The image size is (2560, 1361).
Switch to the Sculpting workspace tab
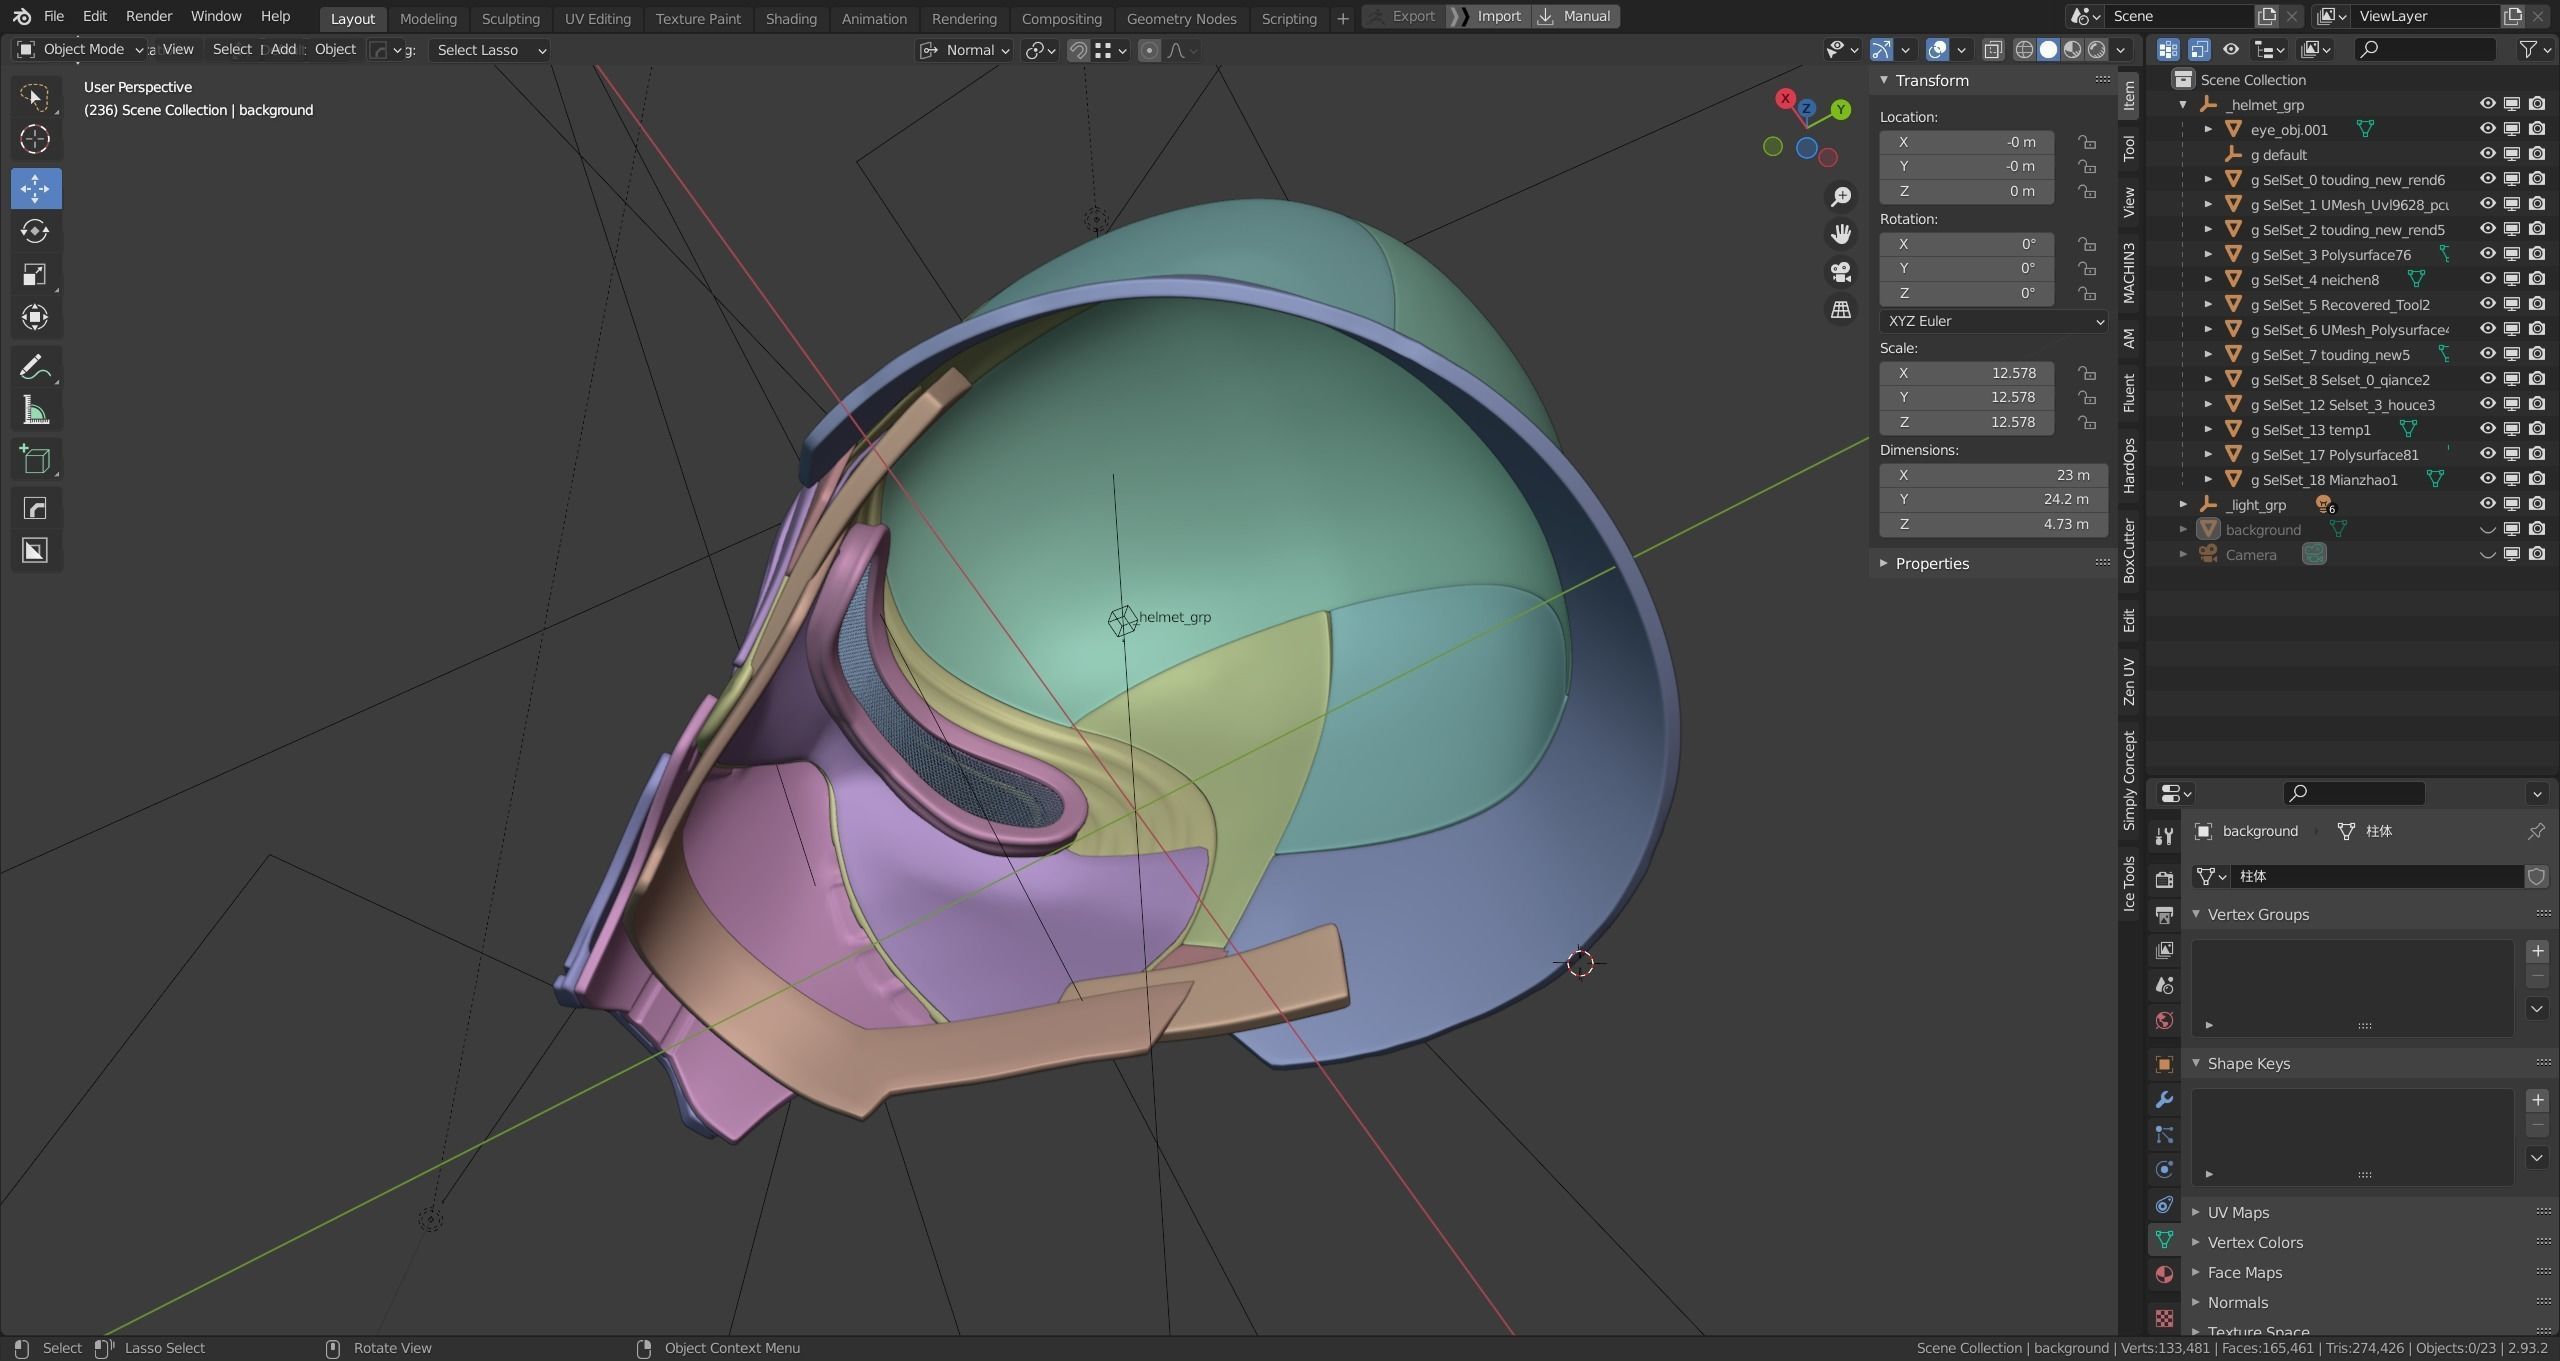coord(510,18)
